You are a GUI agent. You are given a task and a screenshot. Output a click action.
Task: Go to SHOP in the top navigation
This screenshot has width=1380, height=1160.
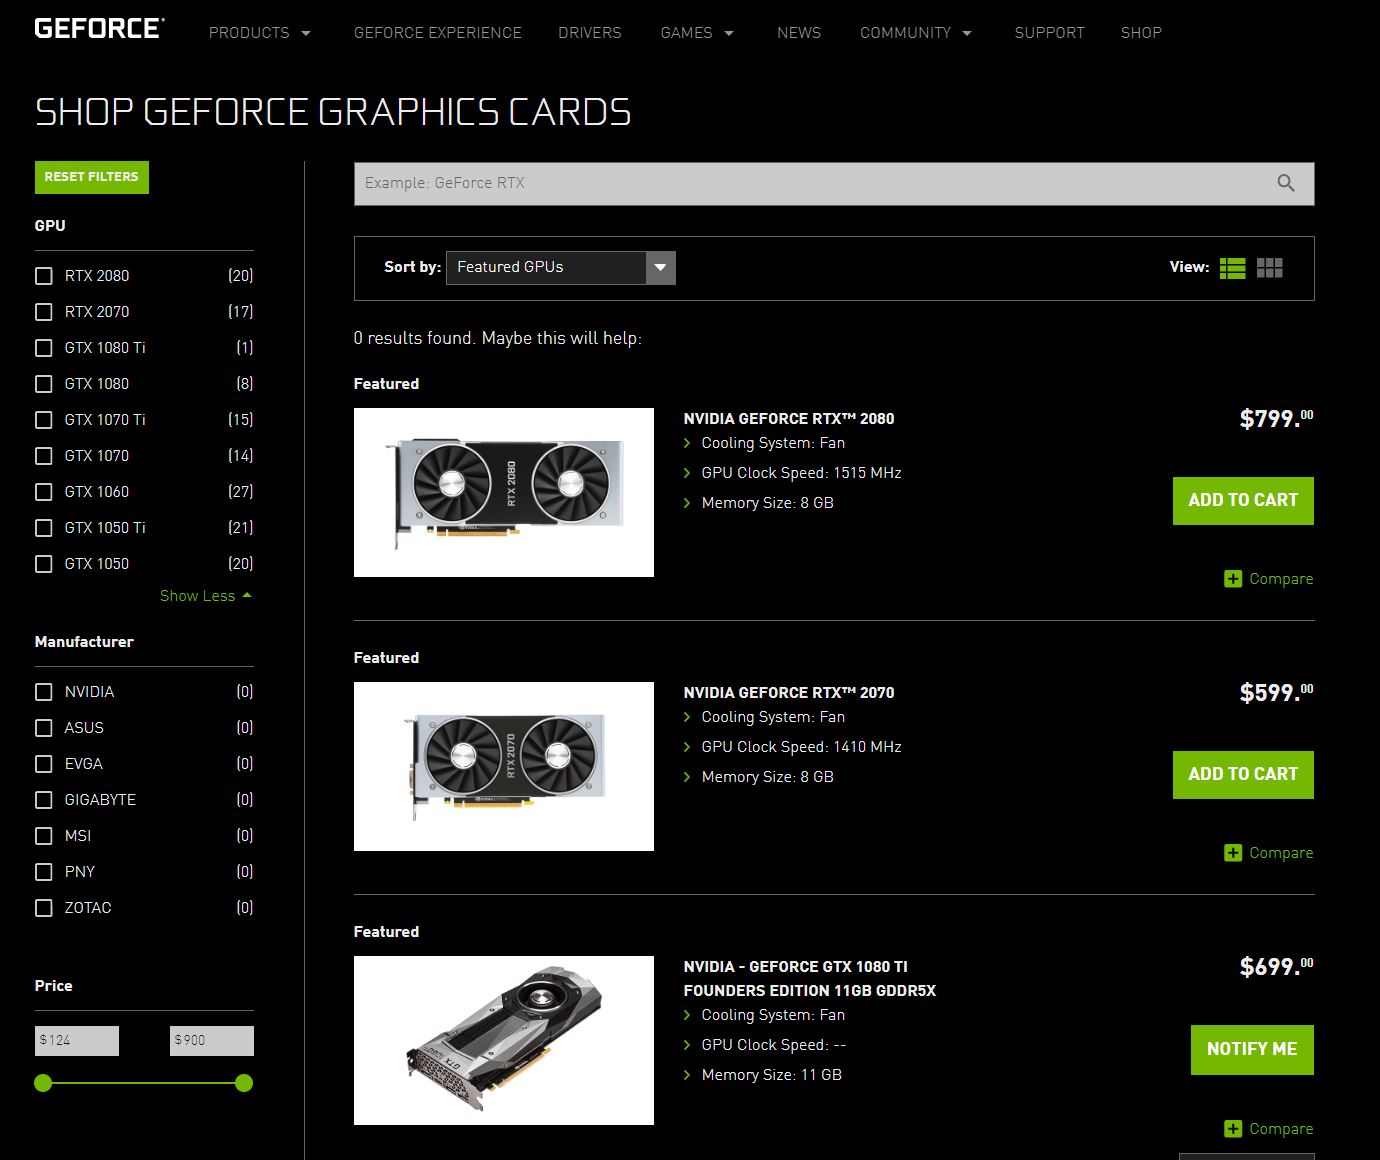1141,33
